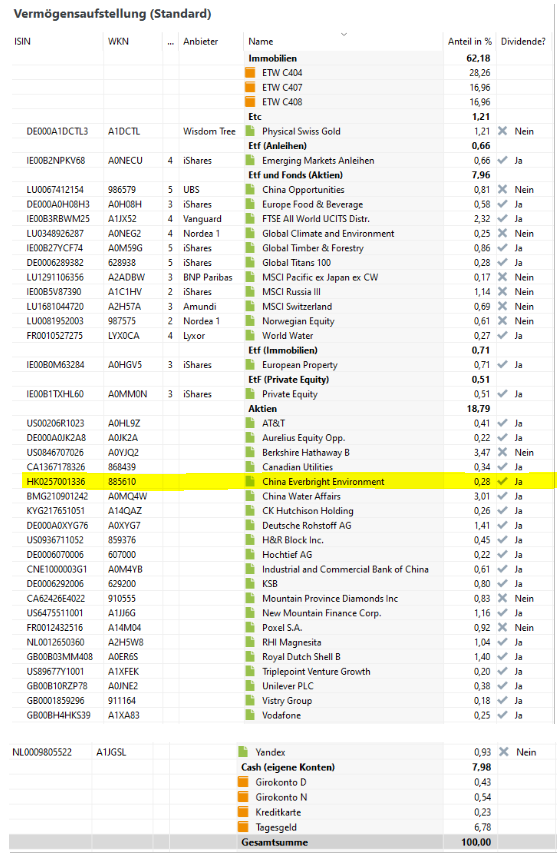Viewport: 557px width, 854px height.
Task: Click the 3,47 percentage of Berkshire Hathaway
Action: [x=482, y=452]
